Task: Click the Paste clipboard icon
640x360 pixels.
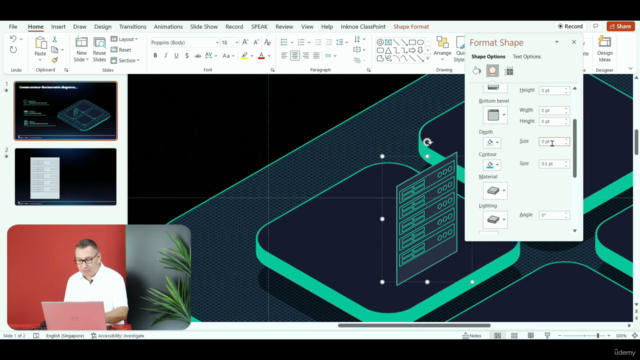Action: [x=40, y=43]
